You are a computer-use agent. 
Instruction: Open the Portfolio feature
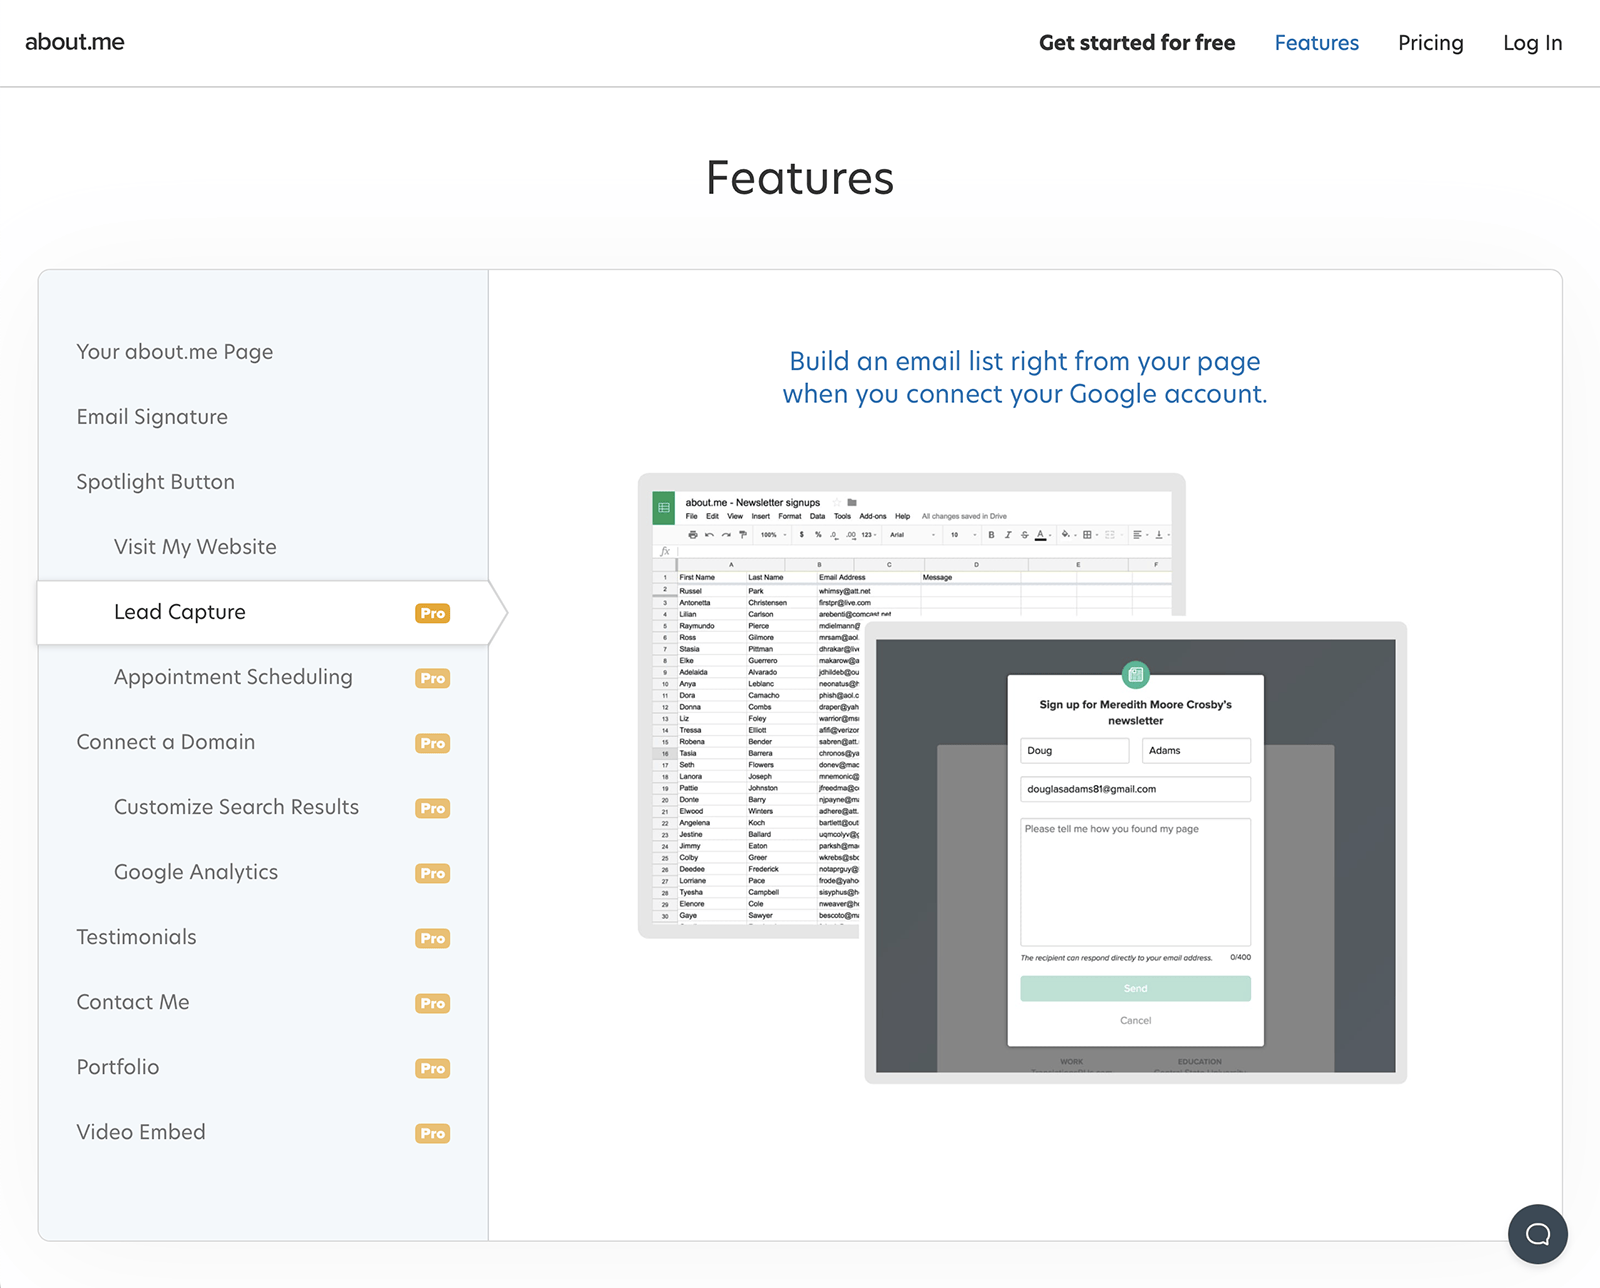(x=118, y=1067)
